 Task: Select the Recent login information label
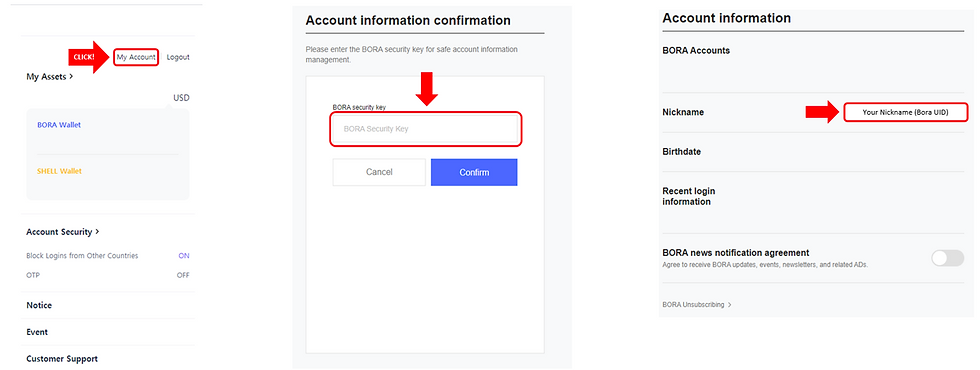pyautogui.click(x=689, y=196)
